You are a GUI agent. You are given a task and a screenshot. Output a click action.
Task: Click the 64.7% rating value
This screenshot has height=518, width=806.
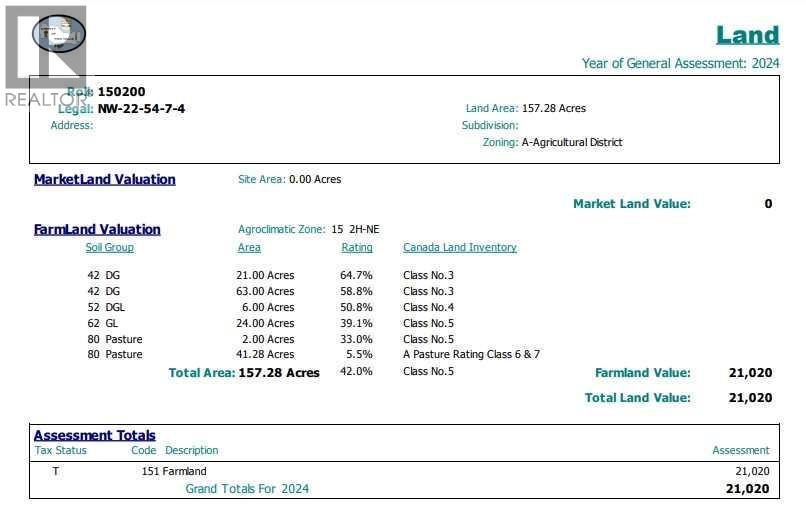356,275
